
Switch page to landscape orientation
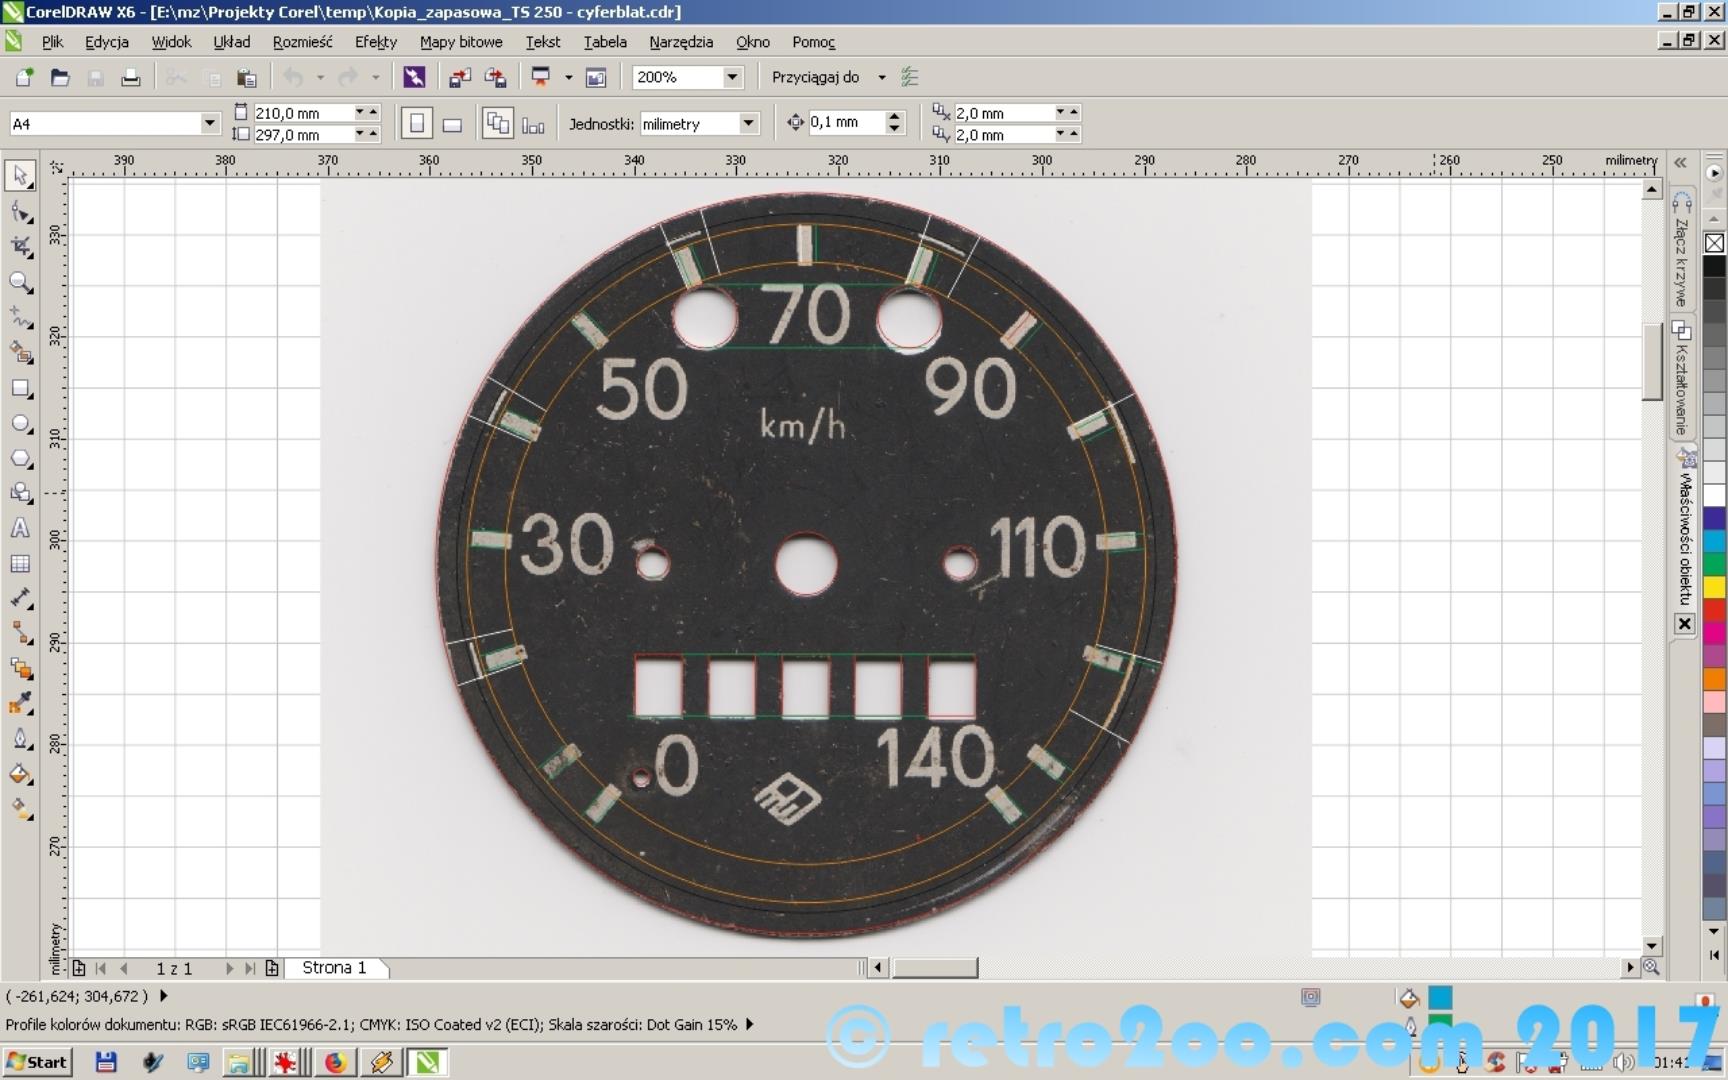pyautogui.click(x=452, y=124)
